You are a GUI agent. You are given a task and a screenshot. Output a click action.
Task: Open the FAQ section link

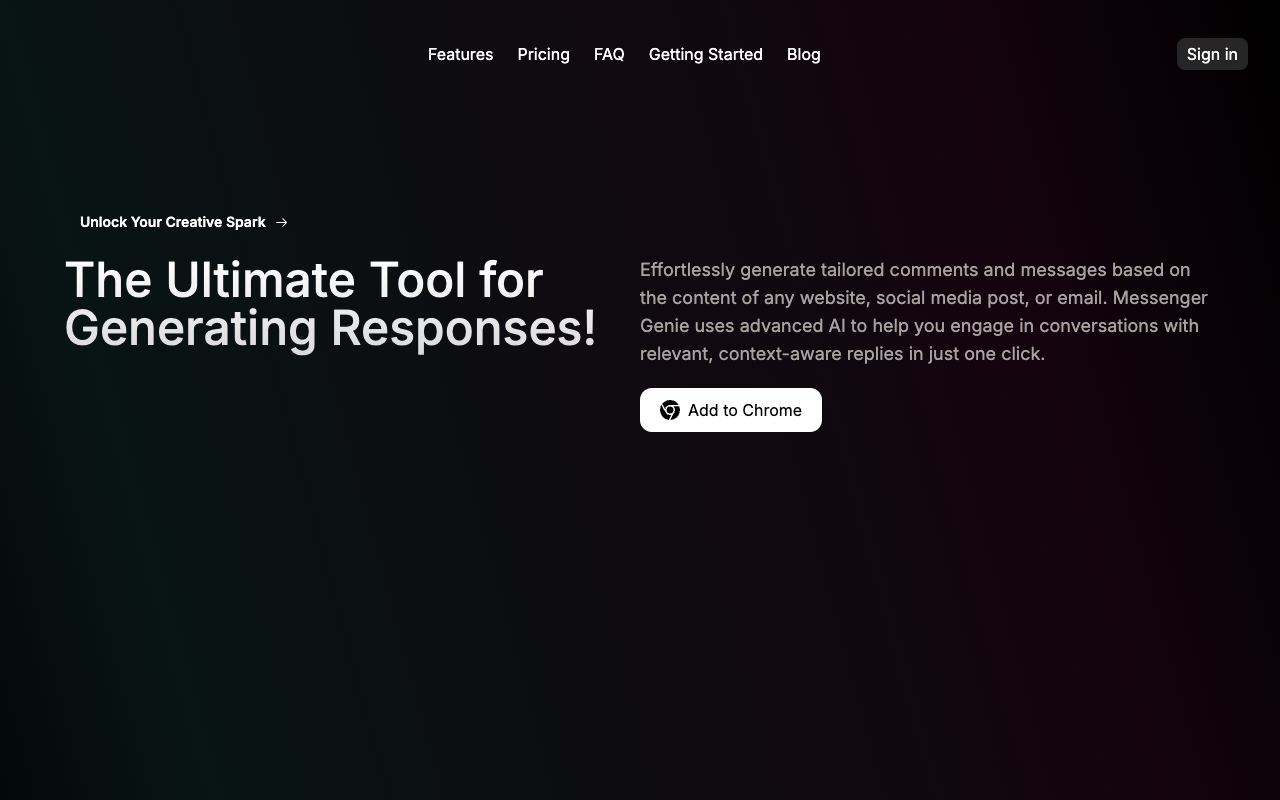[x=609, y=54]
